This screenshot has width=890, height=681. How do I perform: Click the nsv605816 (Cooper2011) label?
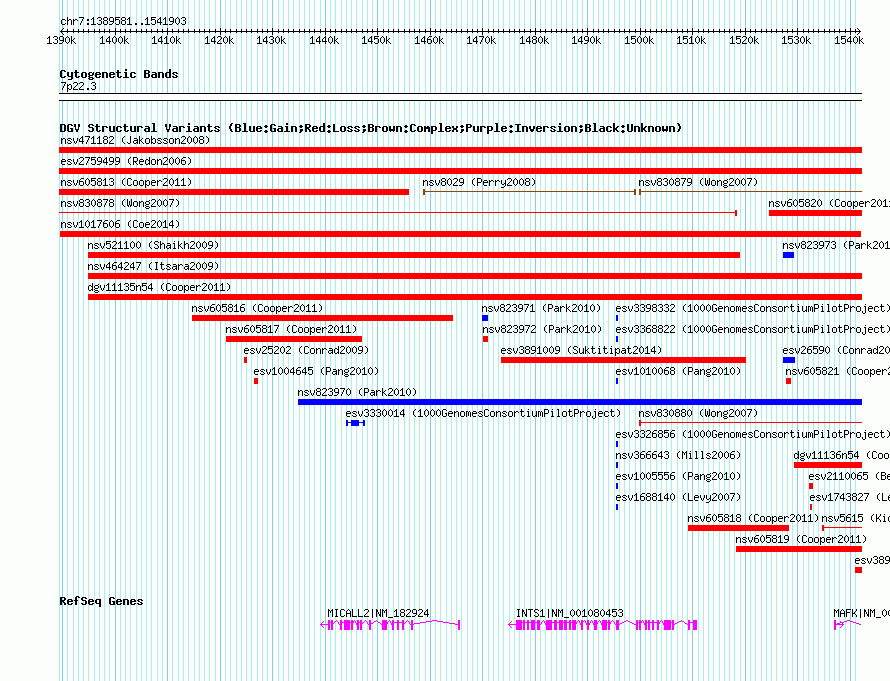click(257, 308)
